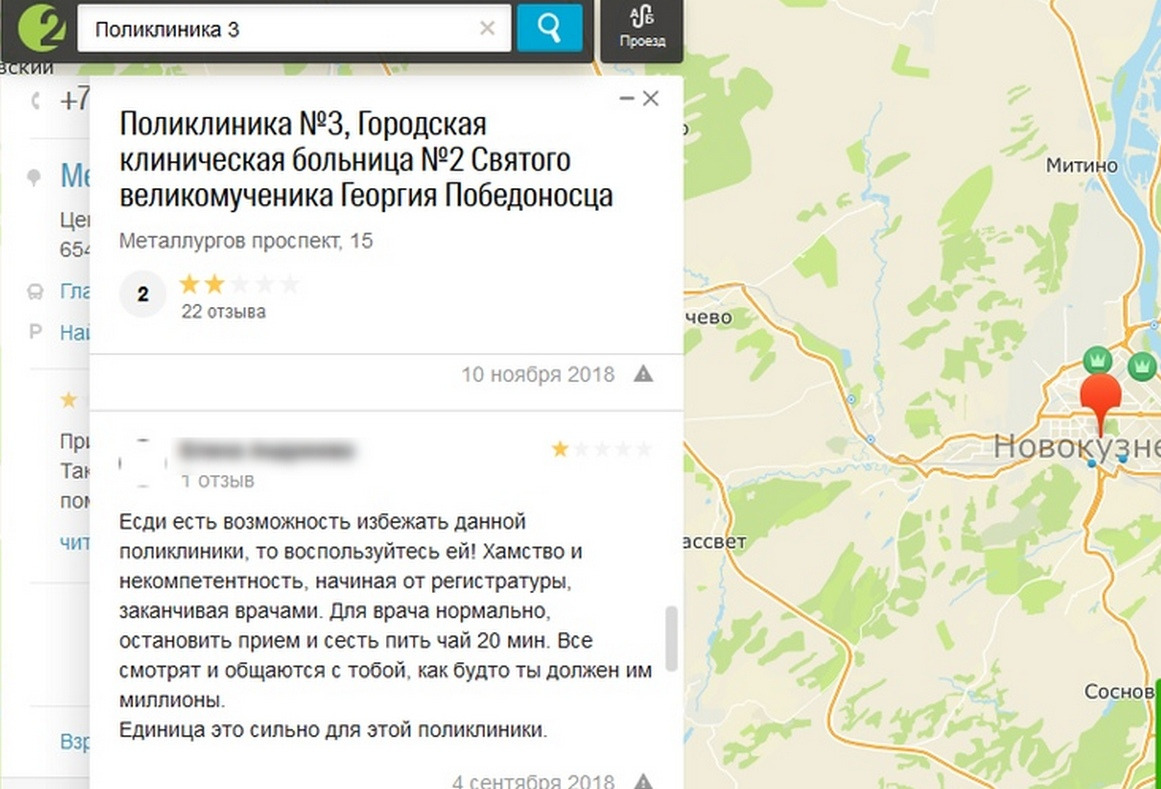Clear the search field with the X
Viewport: 1161px width, 789px height.
pyautogui.click(x=487, y=29)
